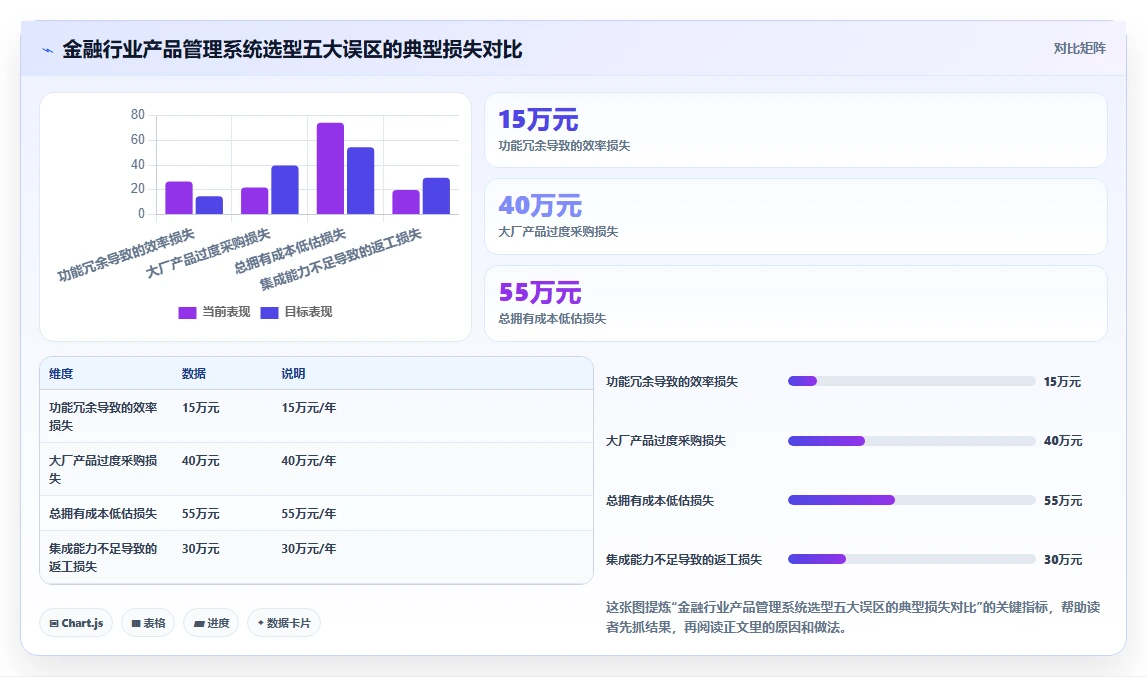Click the purple 当前表现 bar for 集成能力不足导致的返工损失

pos(406,202)
